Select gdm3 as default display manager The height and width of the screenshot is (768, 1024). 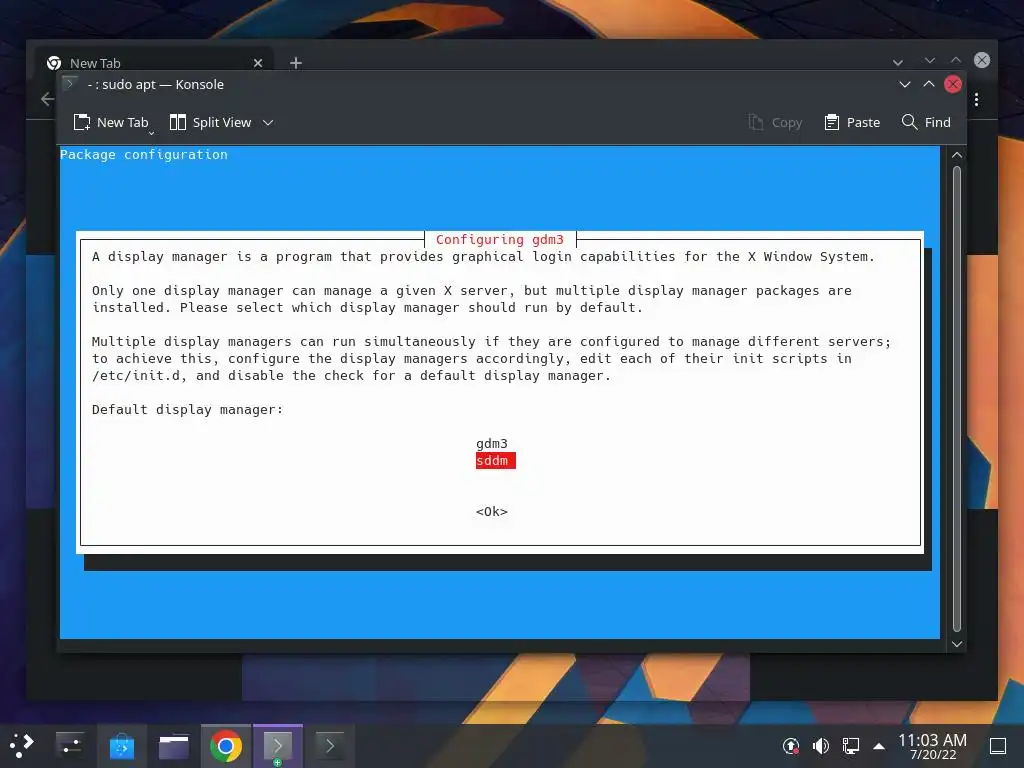tap(492, 443)
